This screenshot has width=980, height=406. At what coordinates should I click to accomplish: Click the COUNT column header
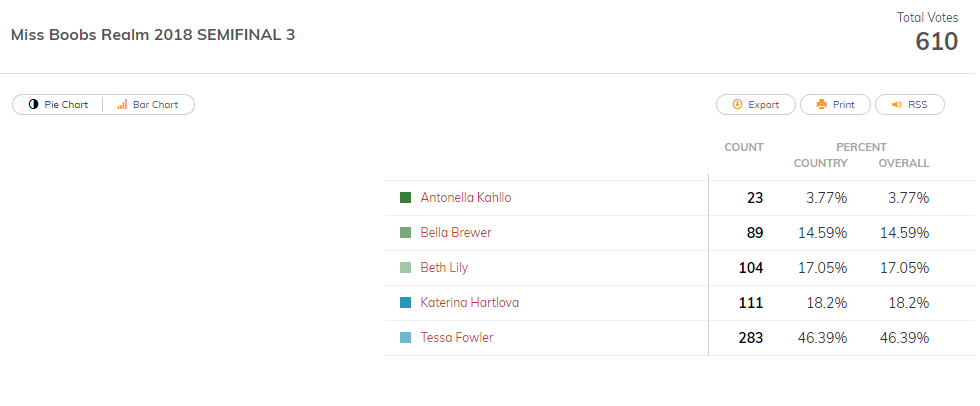744,147
